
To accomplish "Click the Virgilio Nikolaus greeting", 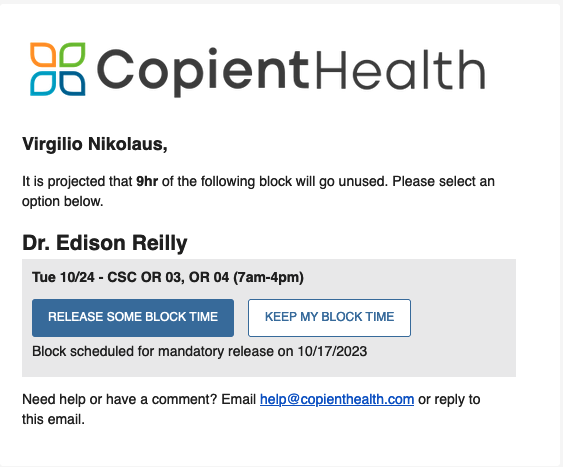I will click(x=95, y=144).
